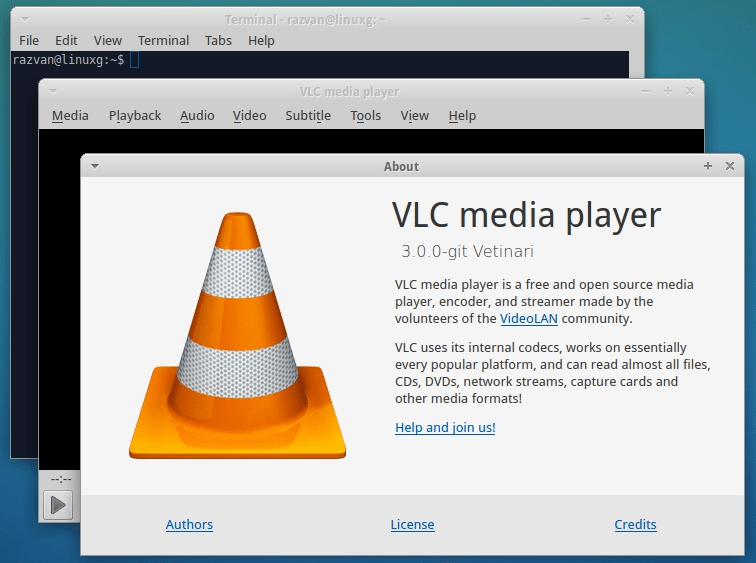This screenshot has width=756, height=563.
Task: Close the VLC media player window
Action: point(690,91)
